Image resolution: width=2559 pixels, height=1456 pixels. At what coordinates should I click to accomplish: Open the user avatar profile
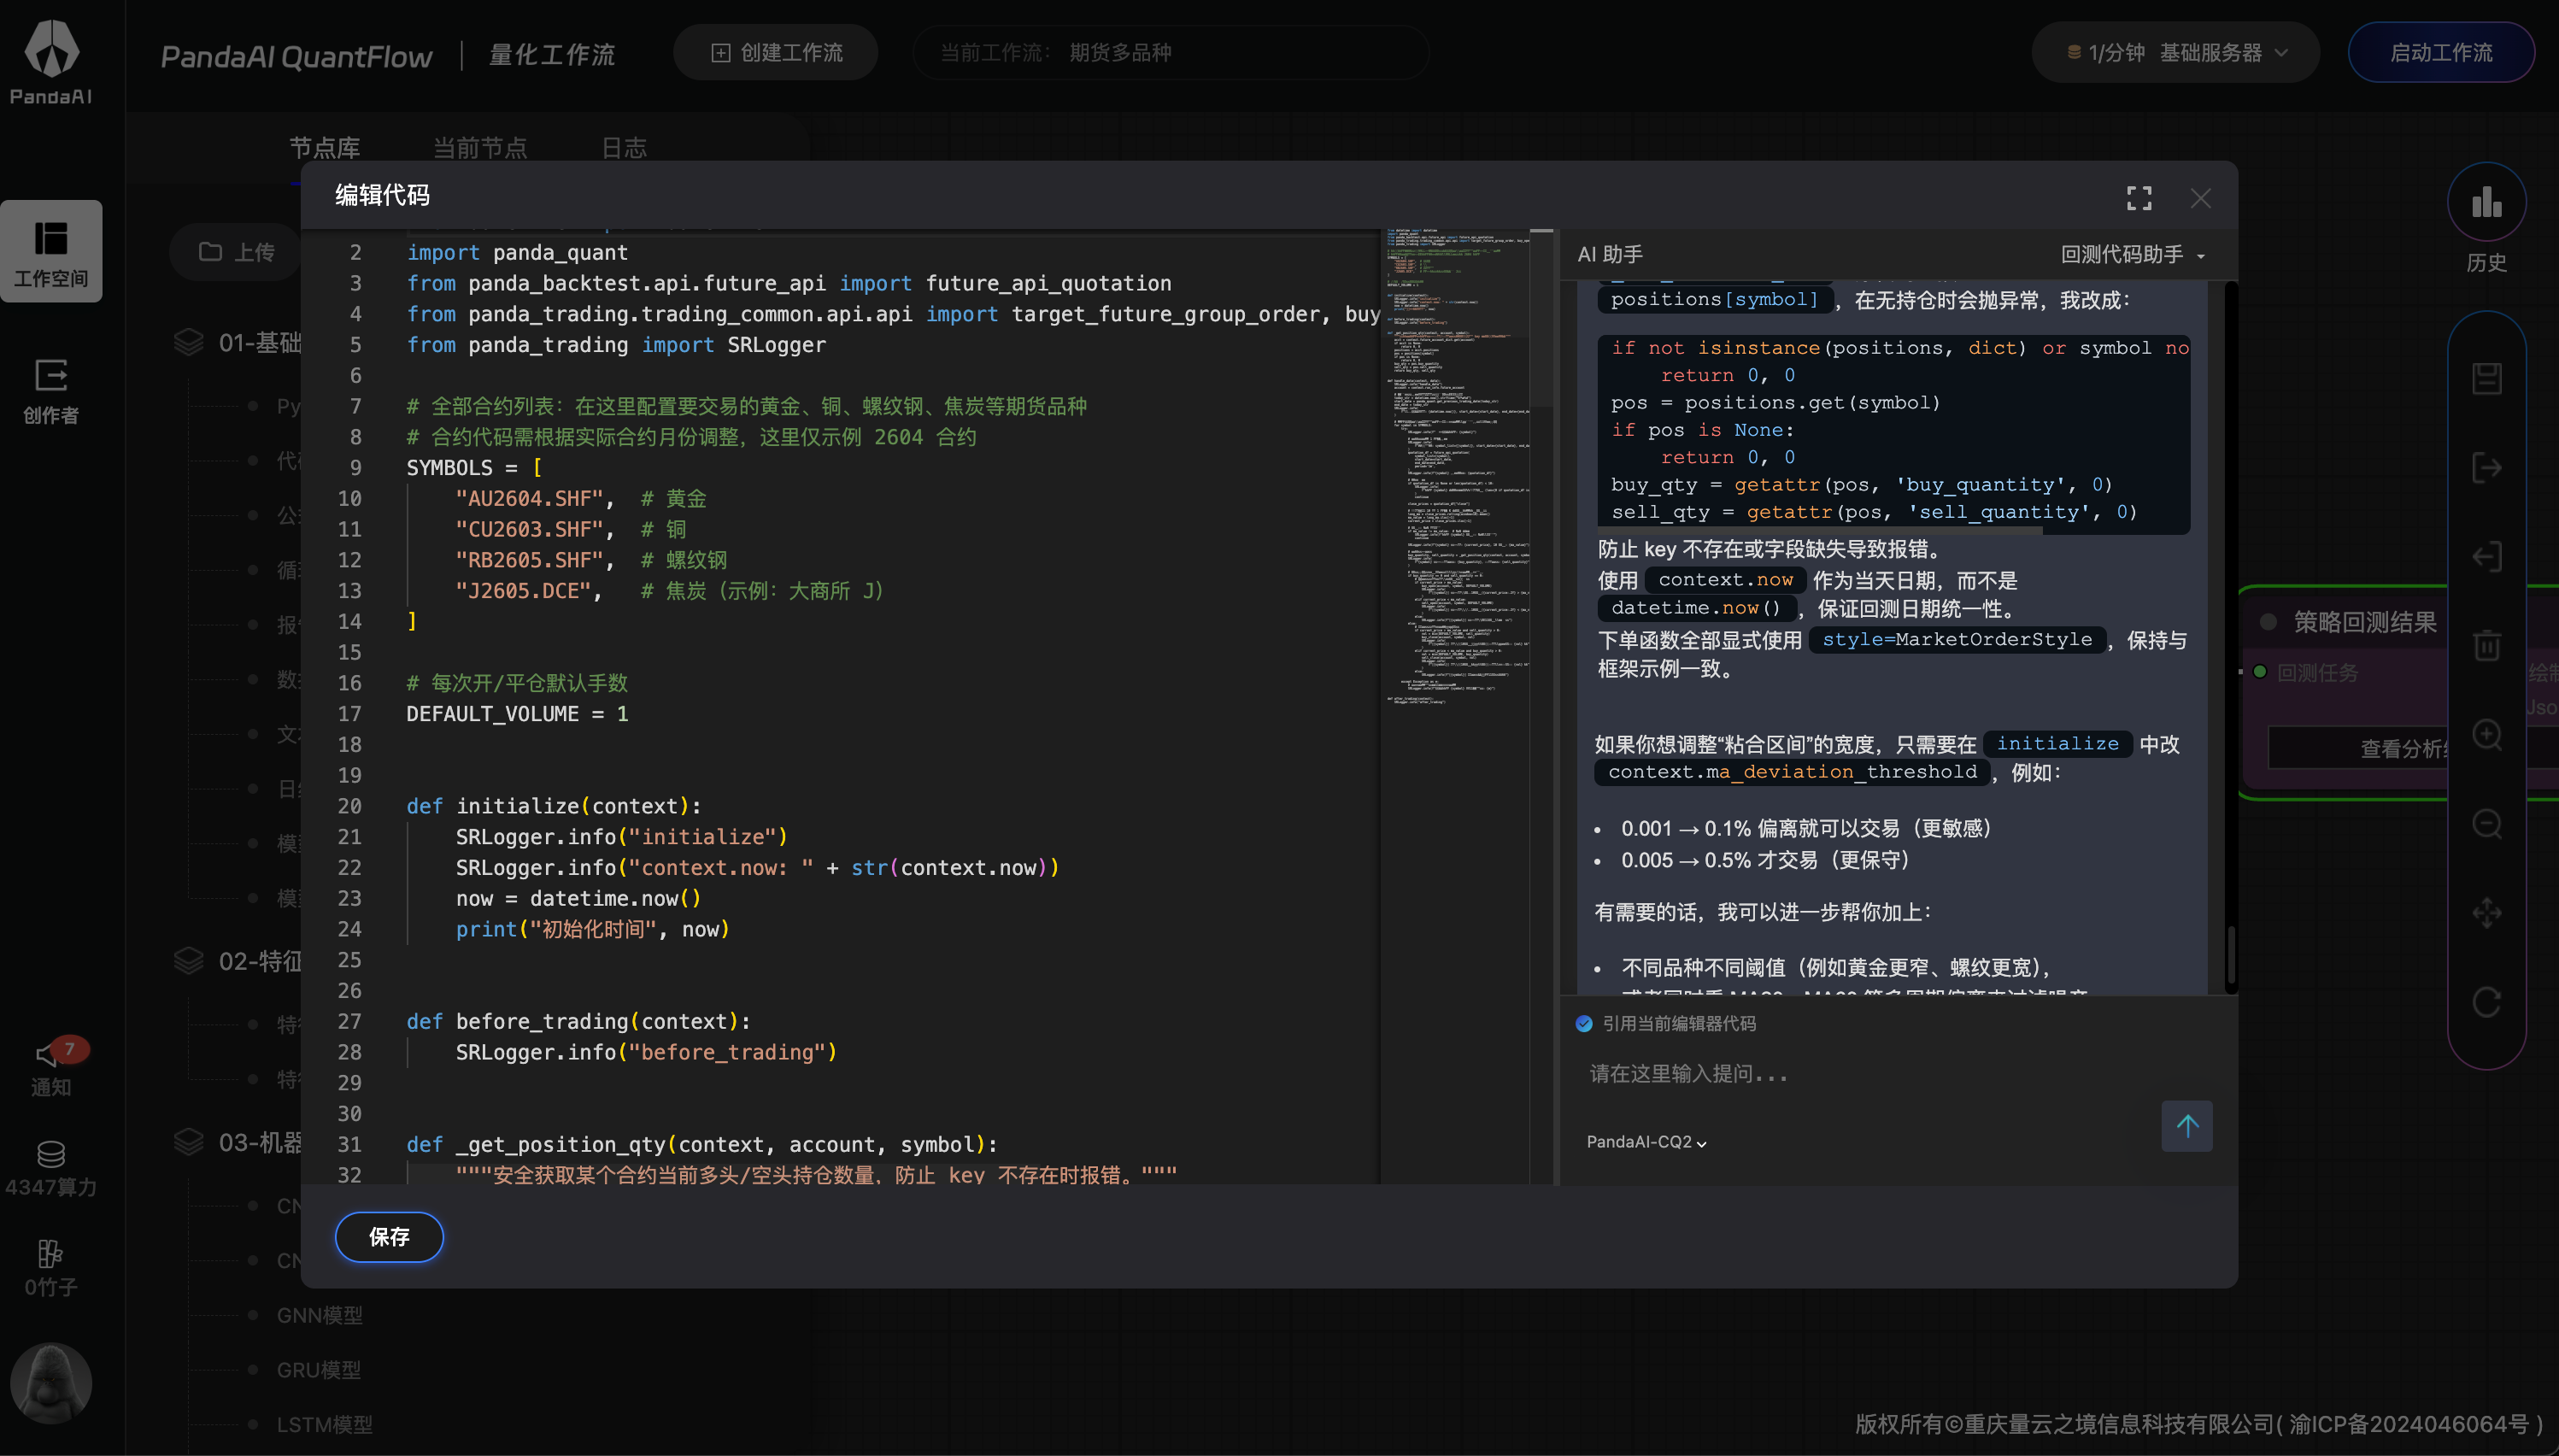(x=51, y=1382)
